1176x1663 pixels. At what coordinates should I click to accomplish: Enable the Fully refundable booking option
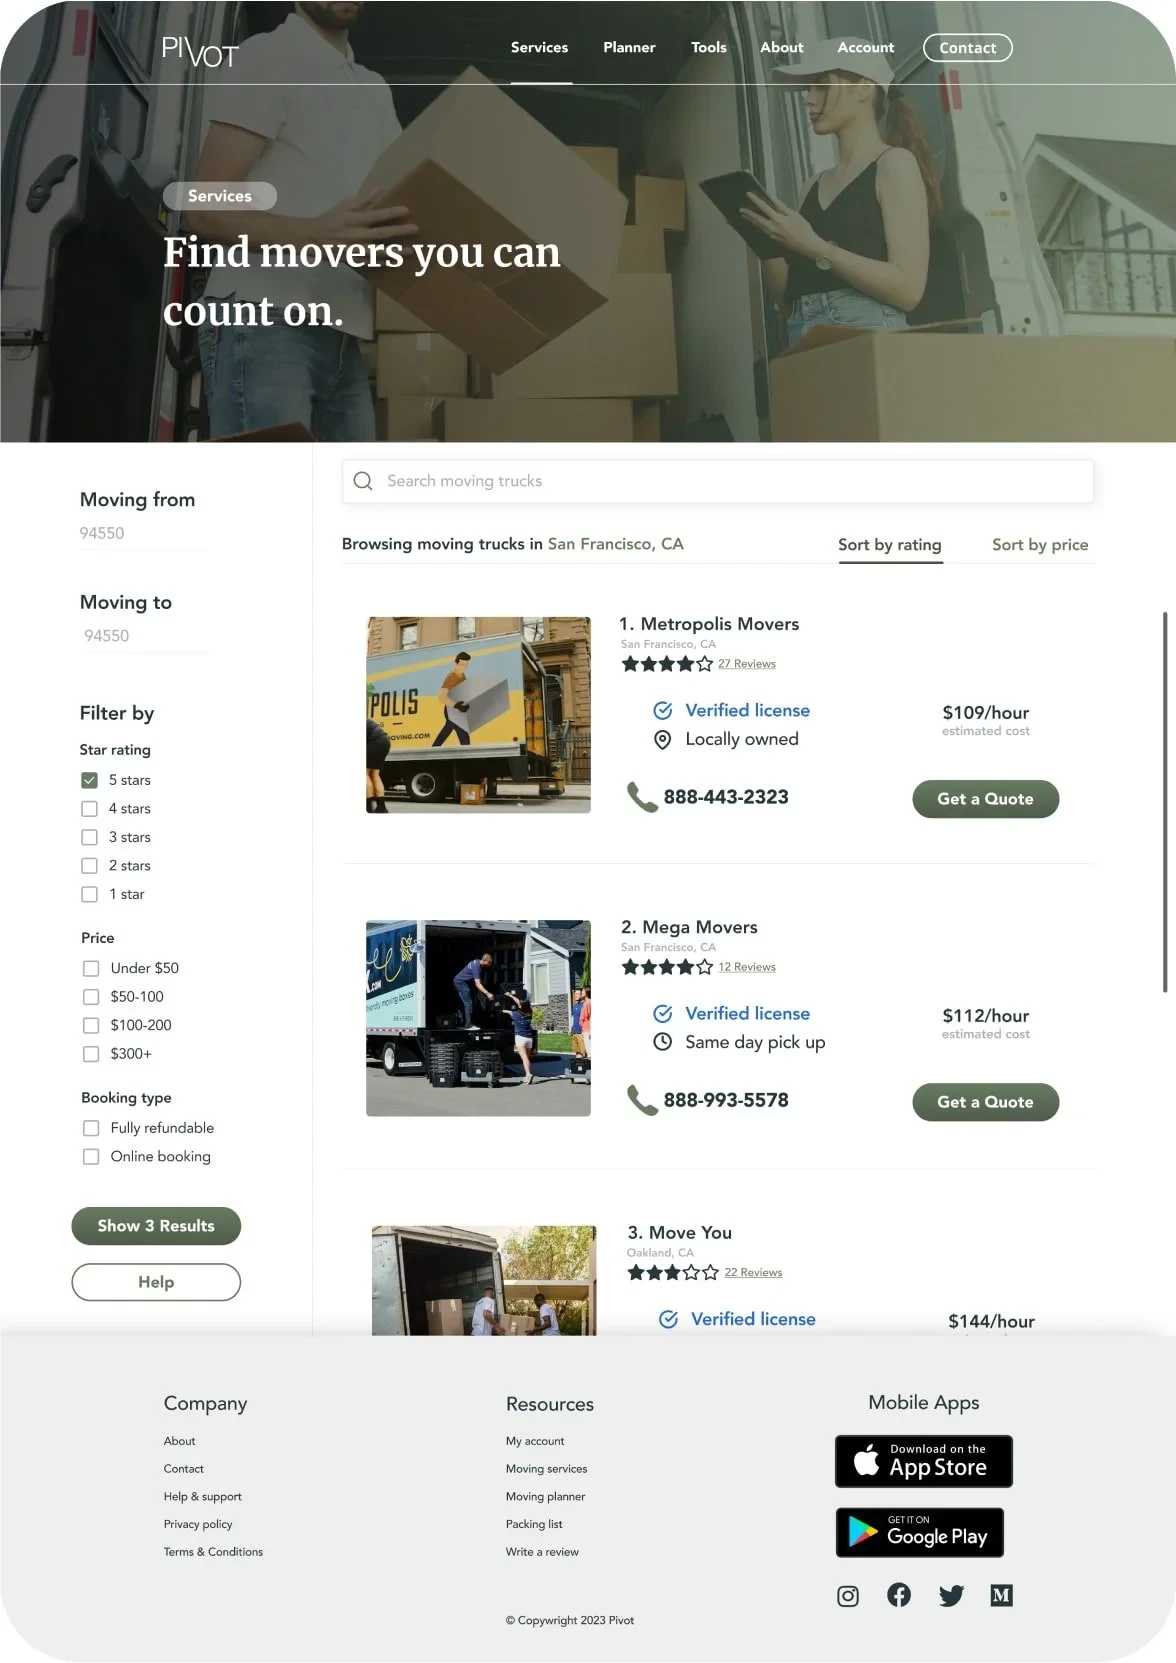pyautogui.click(x=91, y=1128)
